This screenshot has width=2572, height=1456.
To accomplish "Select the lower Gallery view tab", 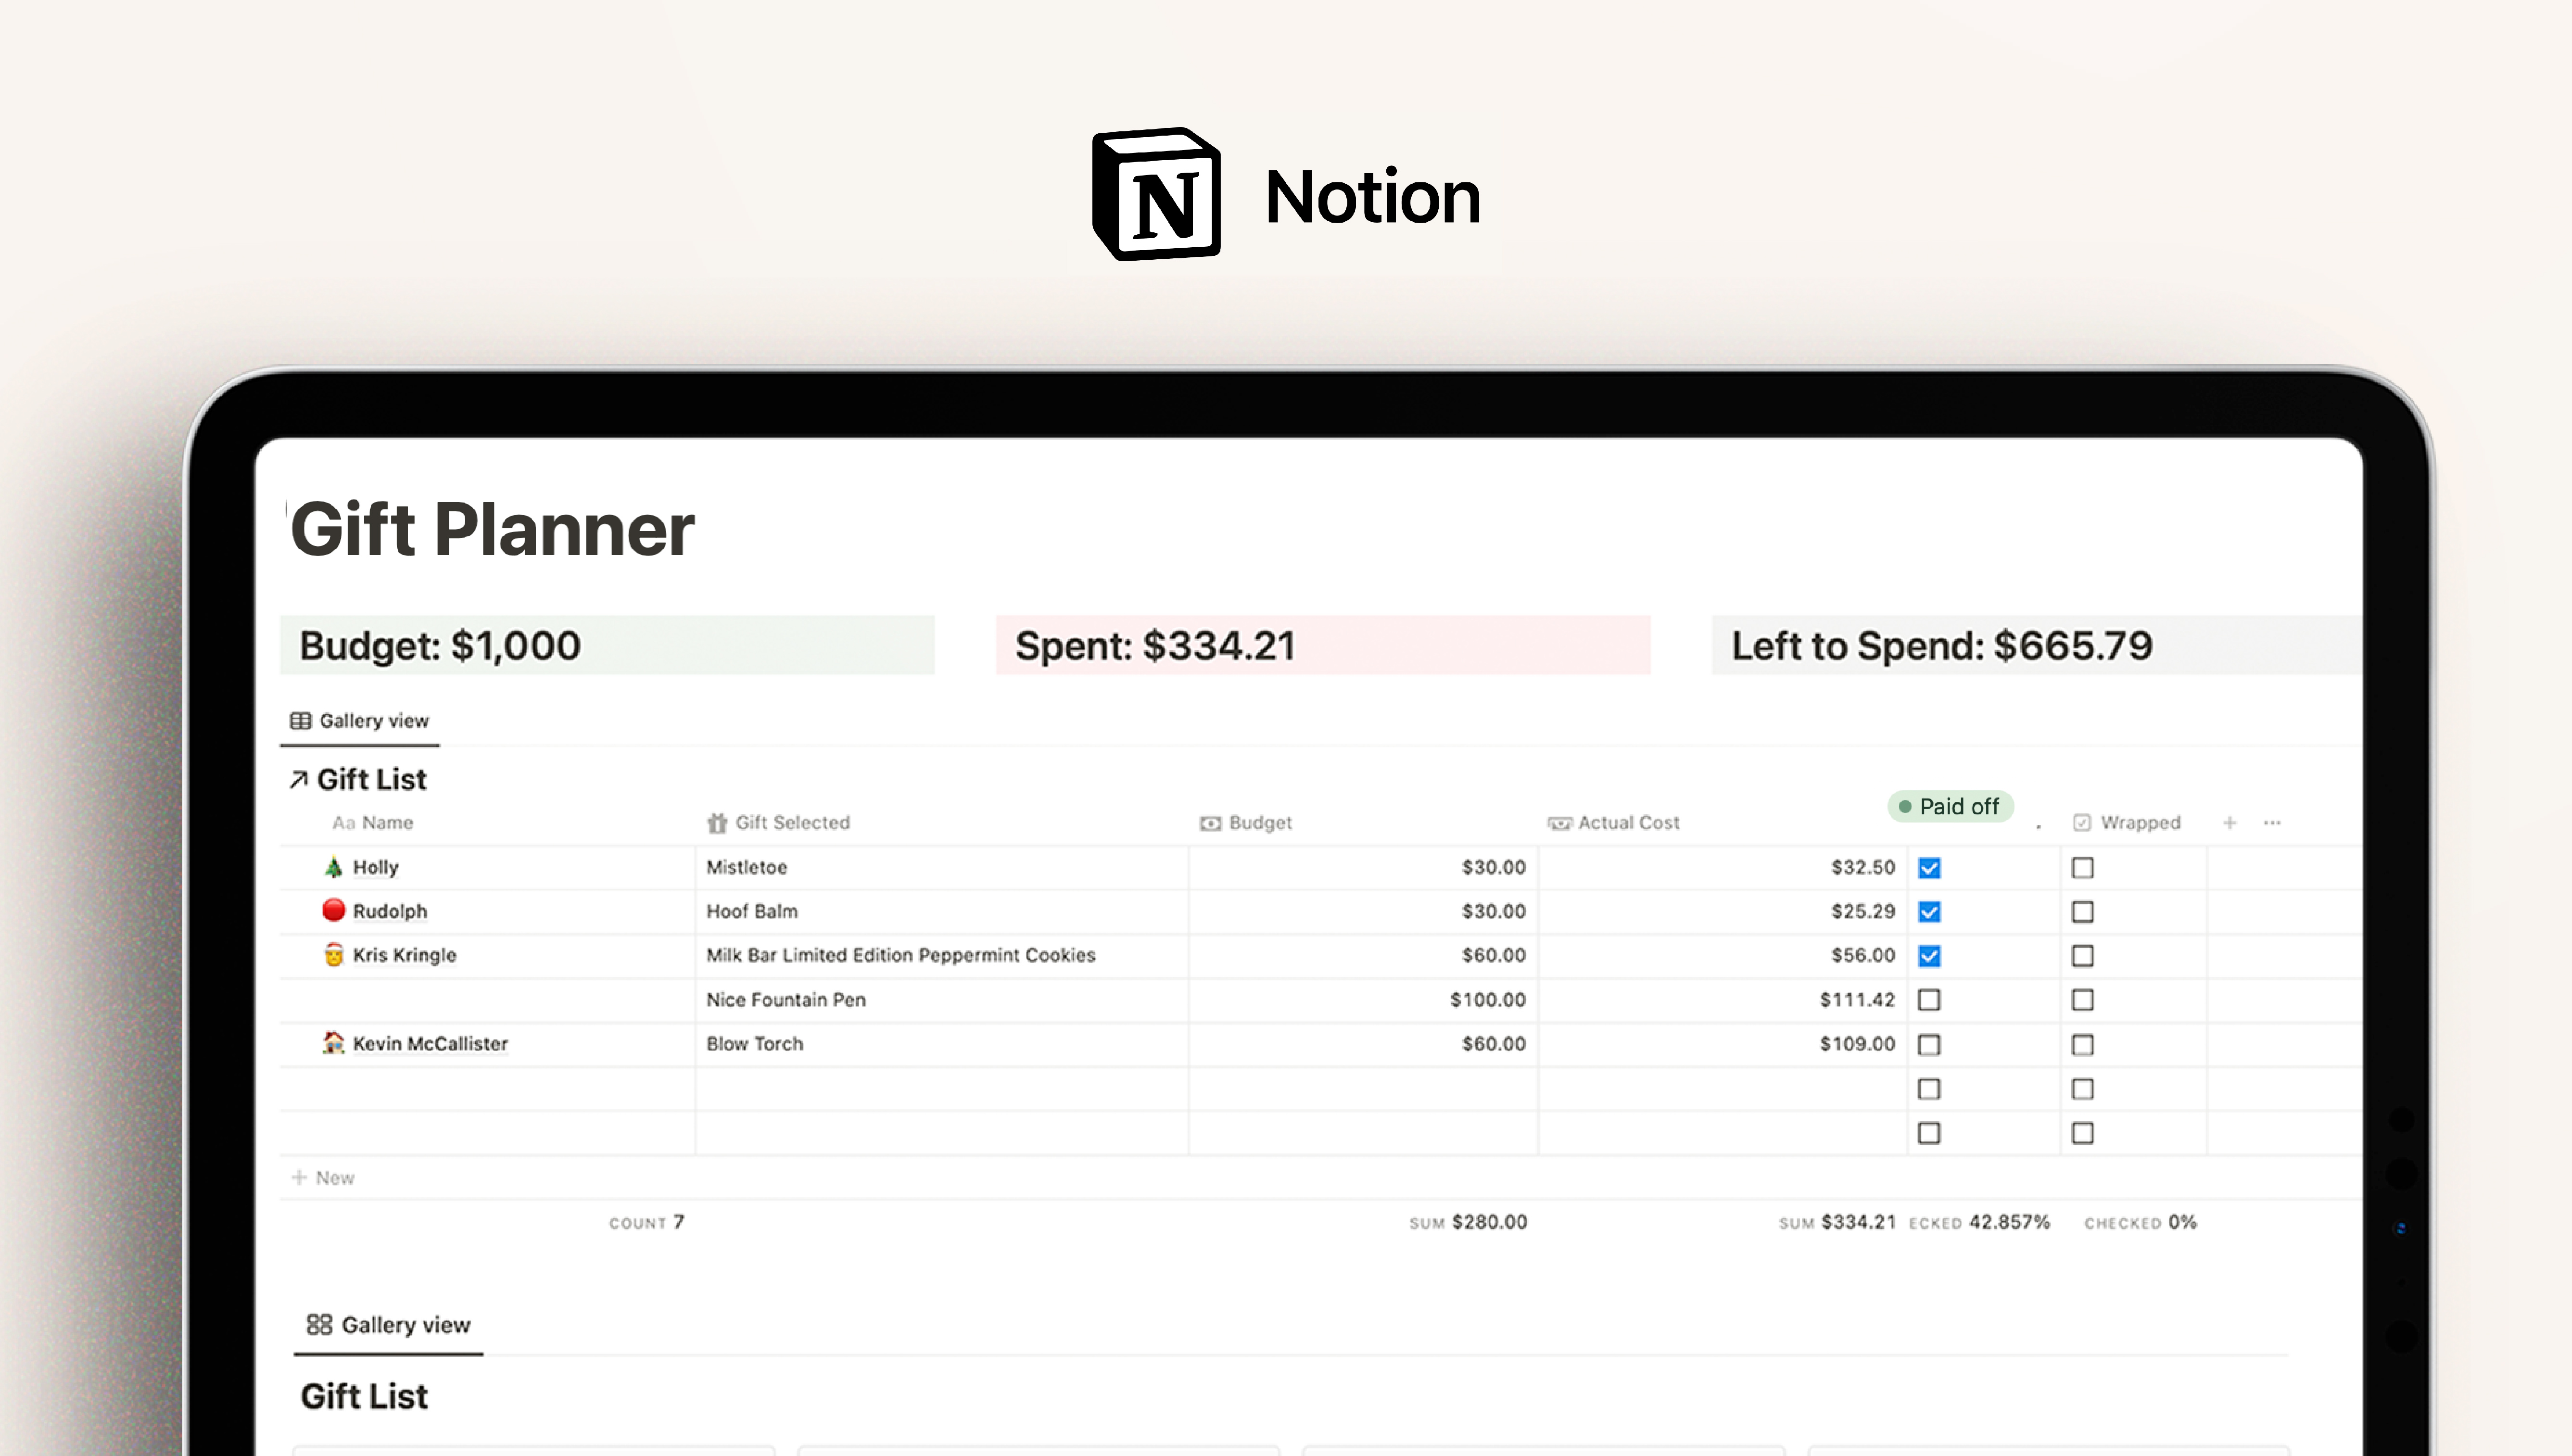I will tap(388, 1325).
